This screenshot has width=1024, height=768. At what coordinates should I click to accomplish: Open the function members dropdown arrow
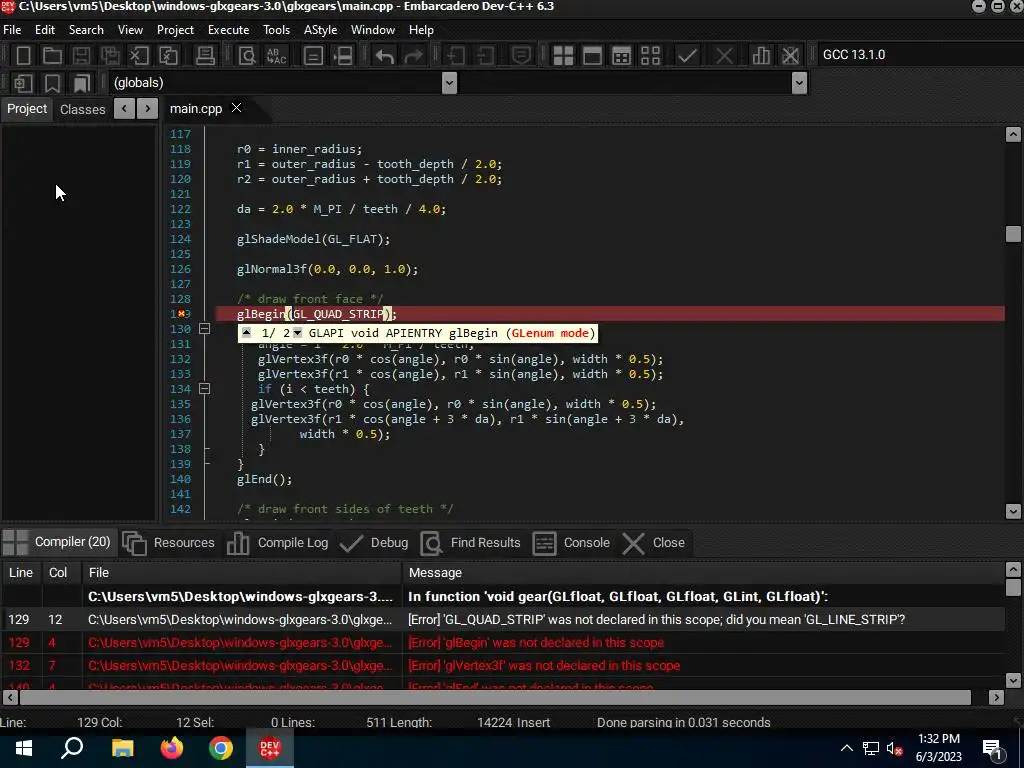799,83
